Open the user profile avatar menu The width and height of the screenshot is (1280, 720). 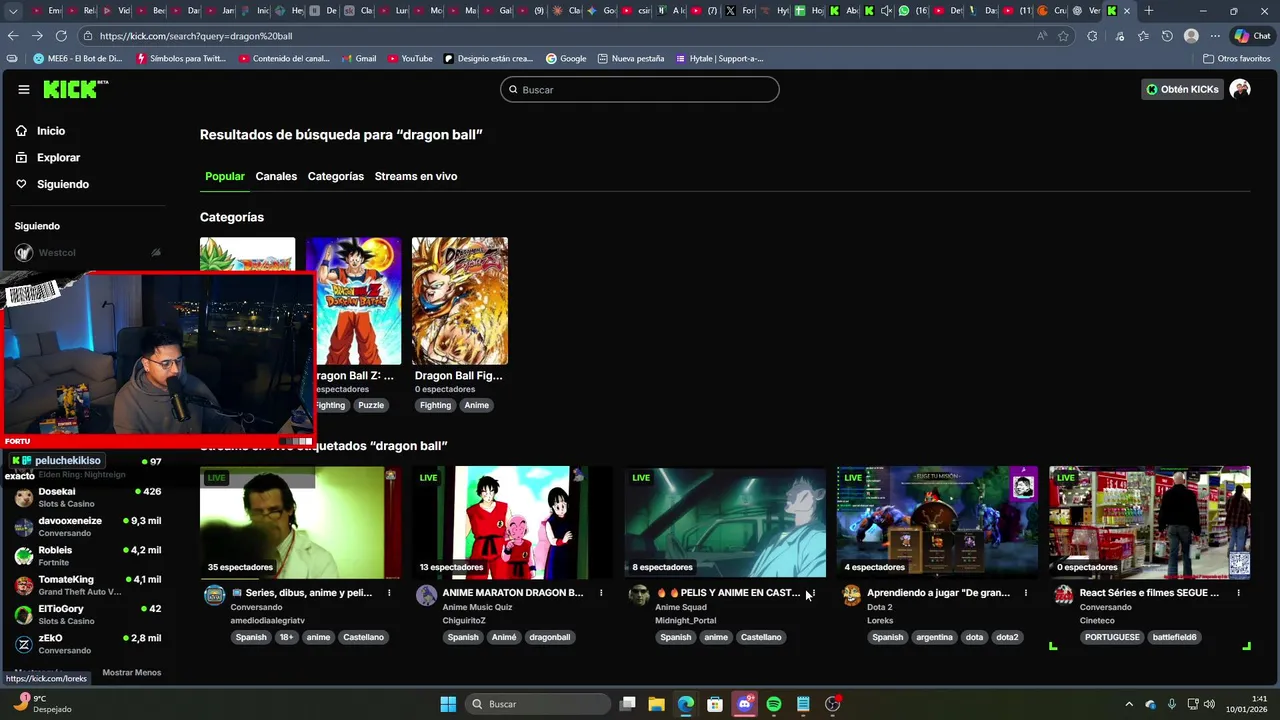pos(1240,89)
